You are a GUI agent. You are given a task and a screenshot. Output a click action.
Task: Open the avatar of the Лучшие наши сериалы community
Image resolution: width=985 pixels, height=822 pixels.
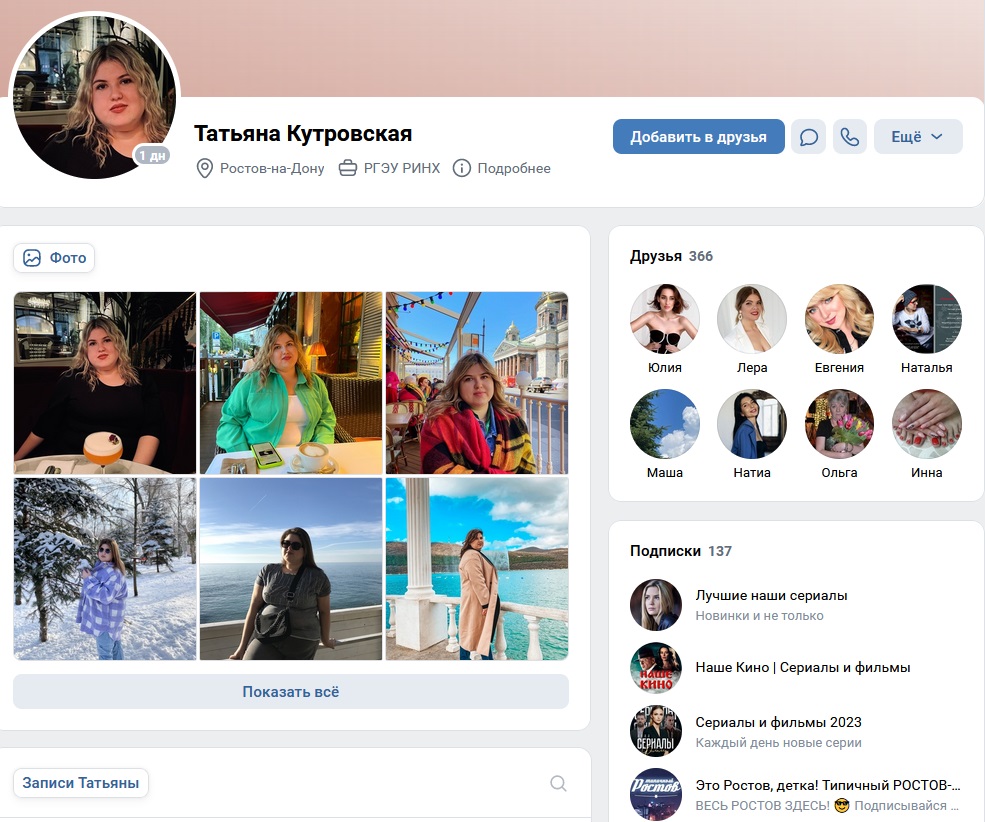click(x=655, y=605)
